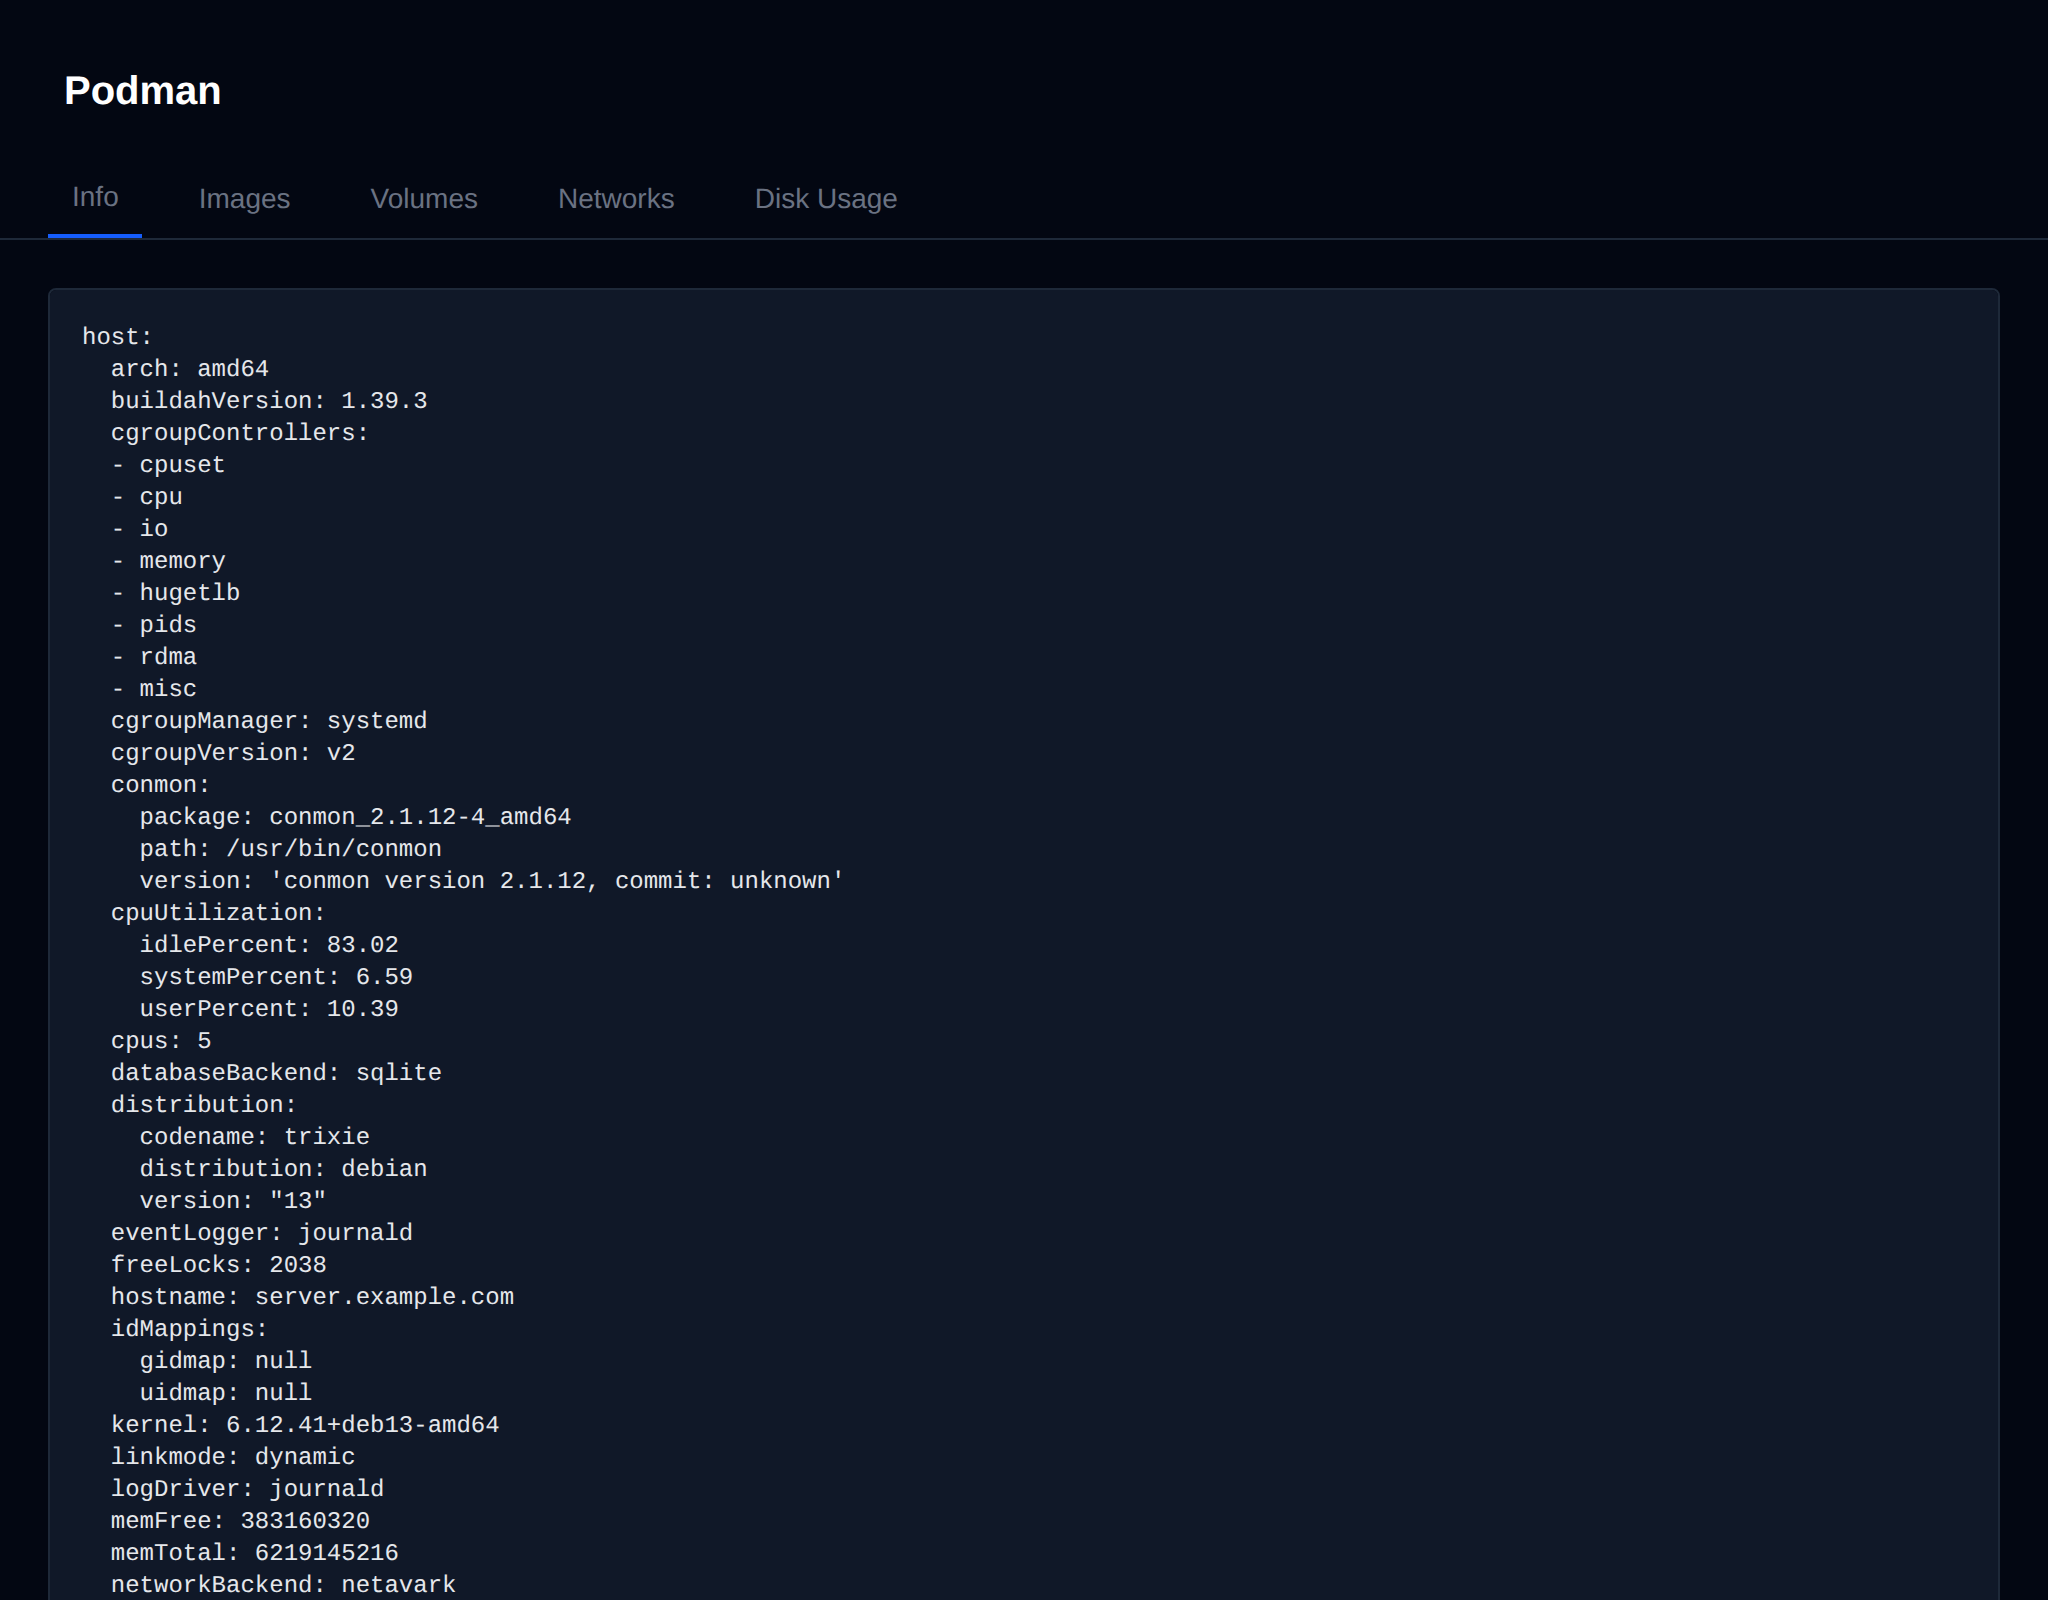This screenshot has width=2048, height=1600.
Task: Select 'codename: trixie' line
Action: click(255, 1137)
